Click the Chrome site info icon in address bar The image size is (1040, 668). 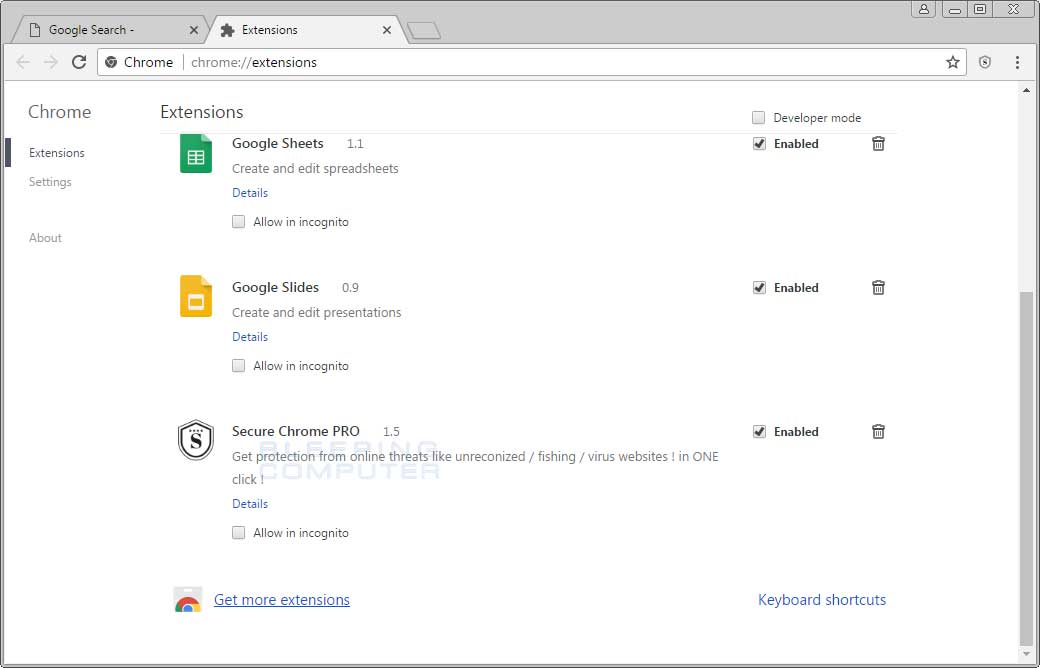(111, 62)
